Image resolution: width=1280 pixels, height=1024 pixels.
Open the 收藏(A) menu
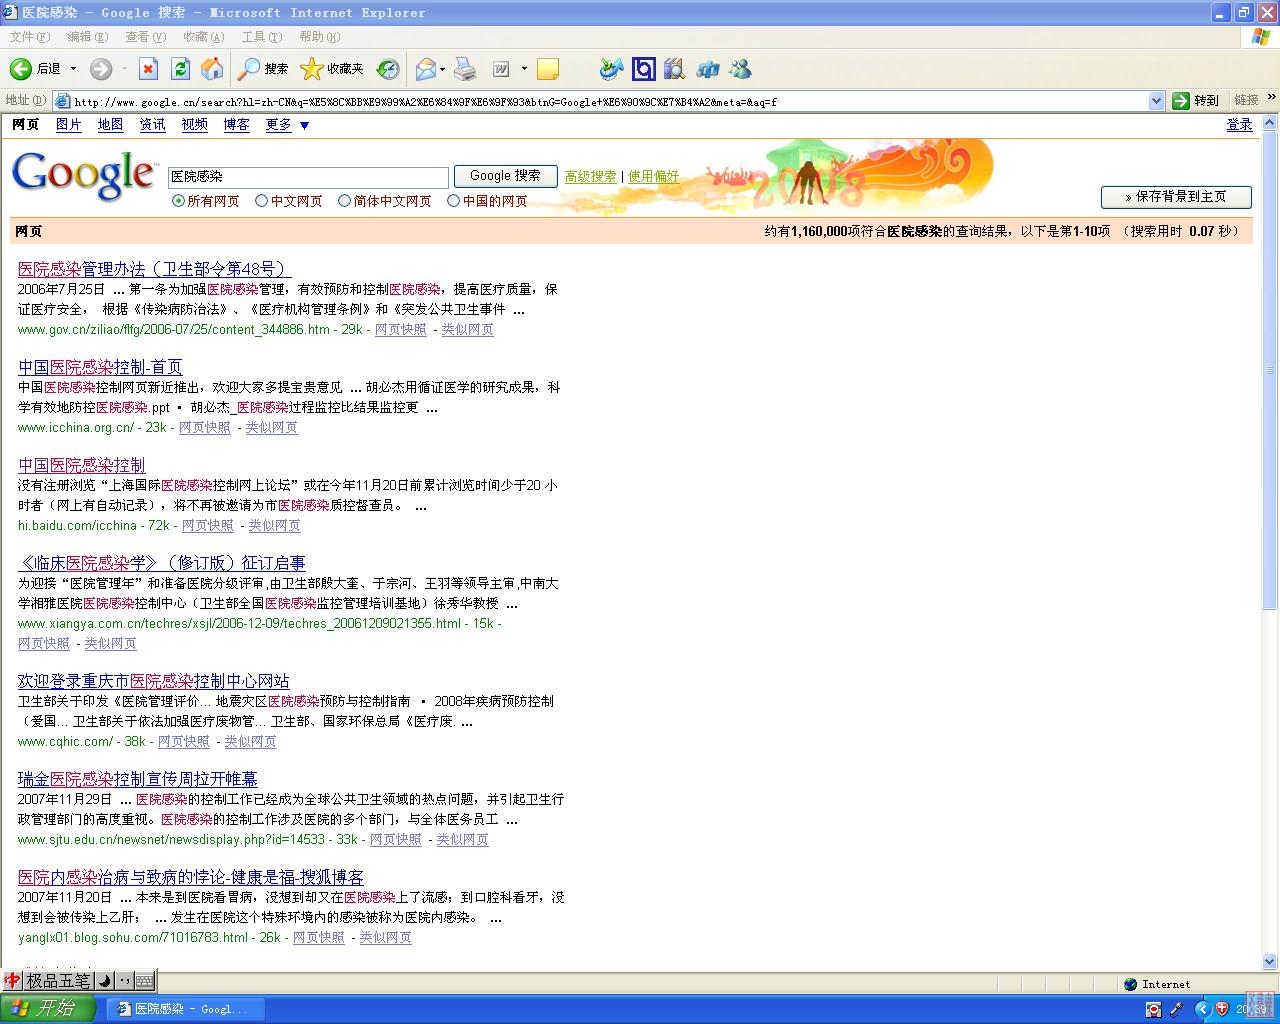203,37
